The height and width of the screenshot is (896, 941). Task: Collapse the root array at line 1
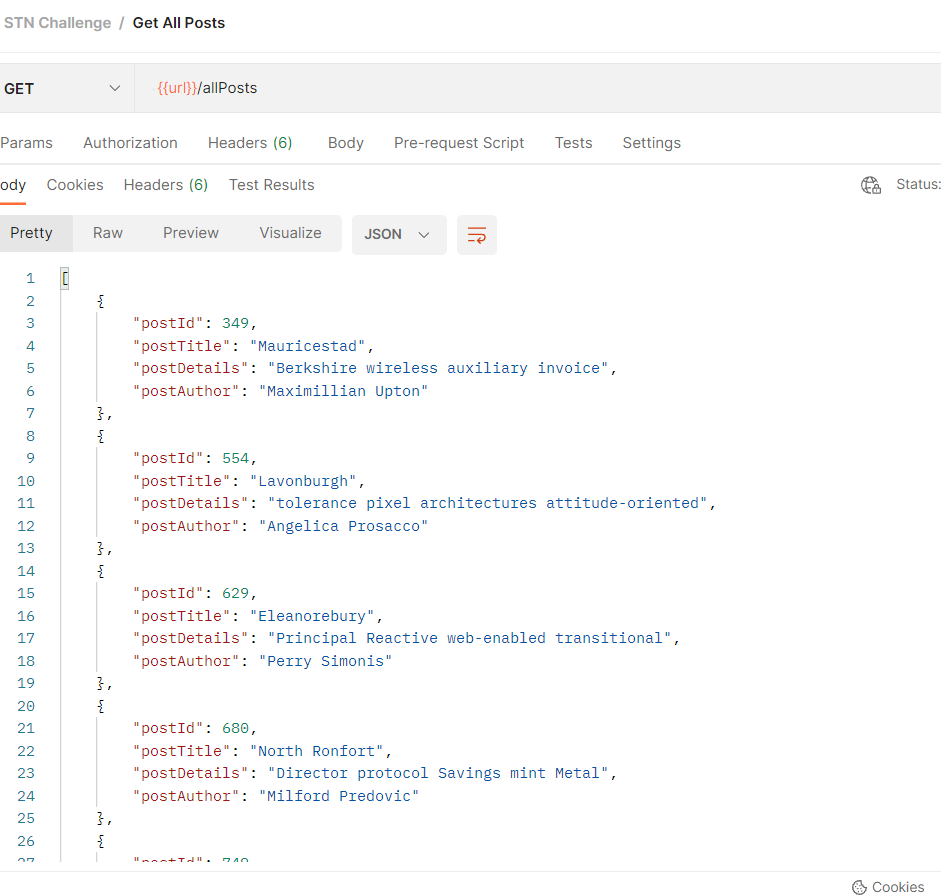click(65, 278)
